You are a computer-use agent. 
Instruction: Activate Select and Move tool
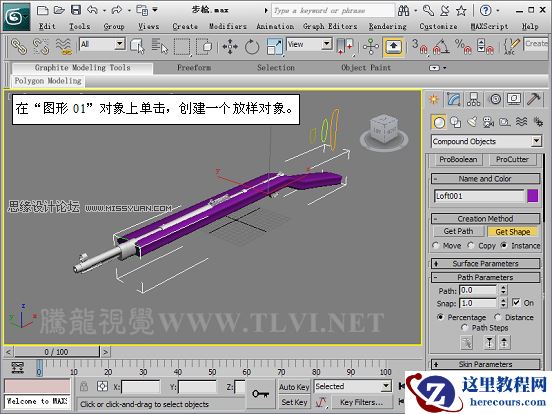[x=230, y=47]
